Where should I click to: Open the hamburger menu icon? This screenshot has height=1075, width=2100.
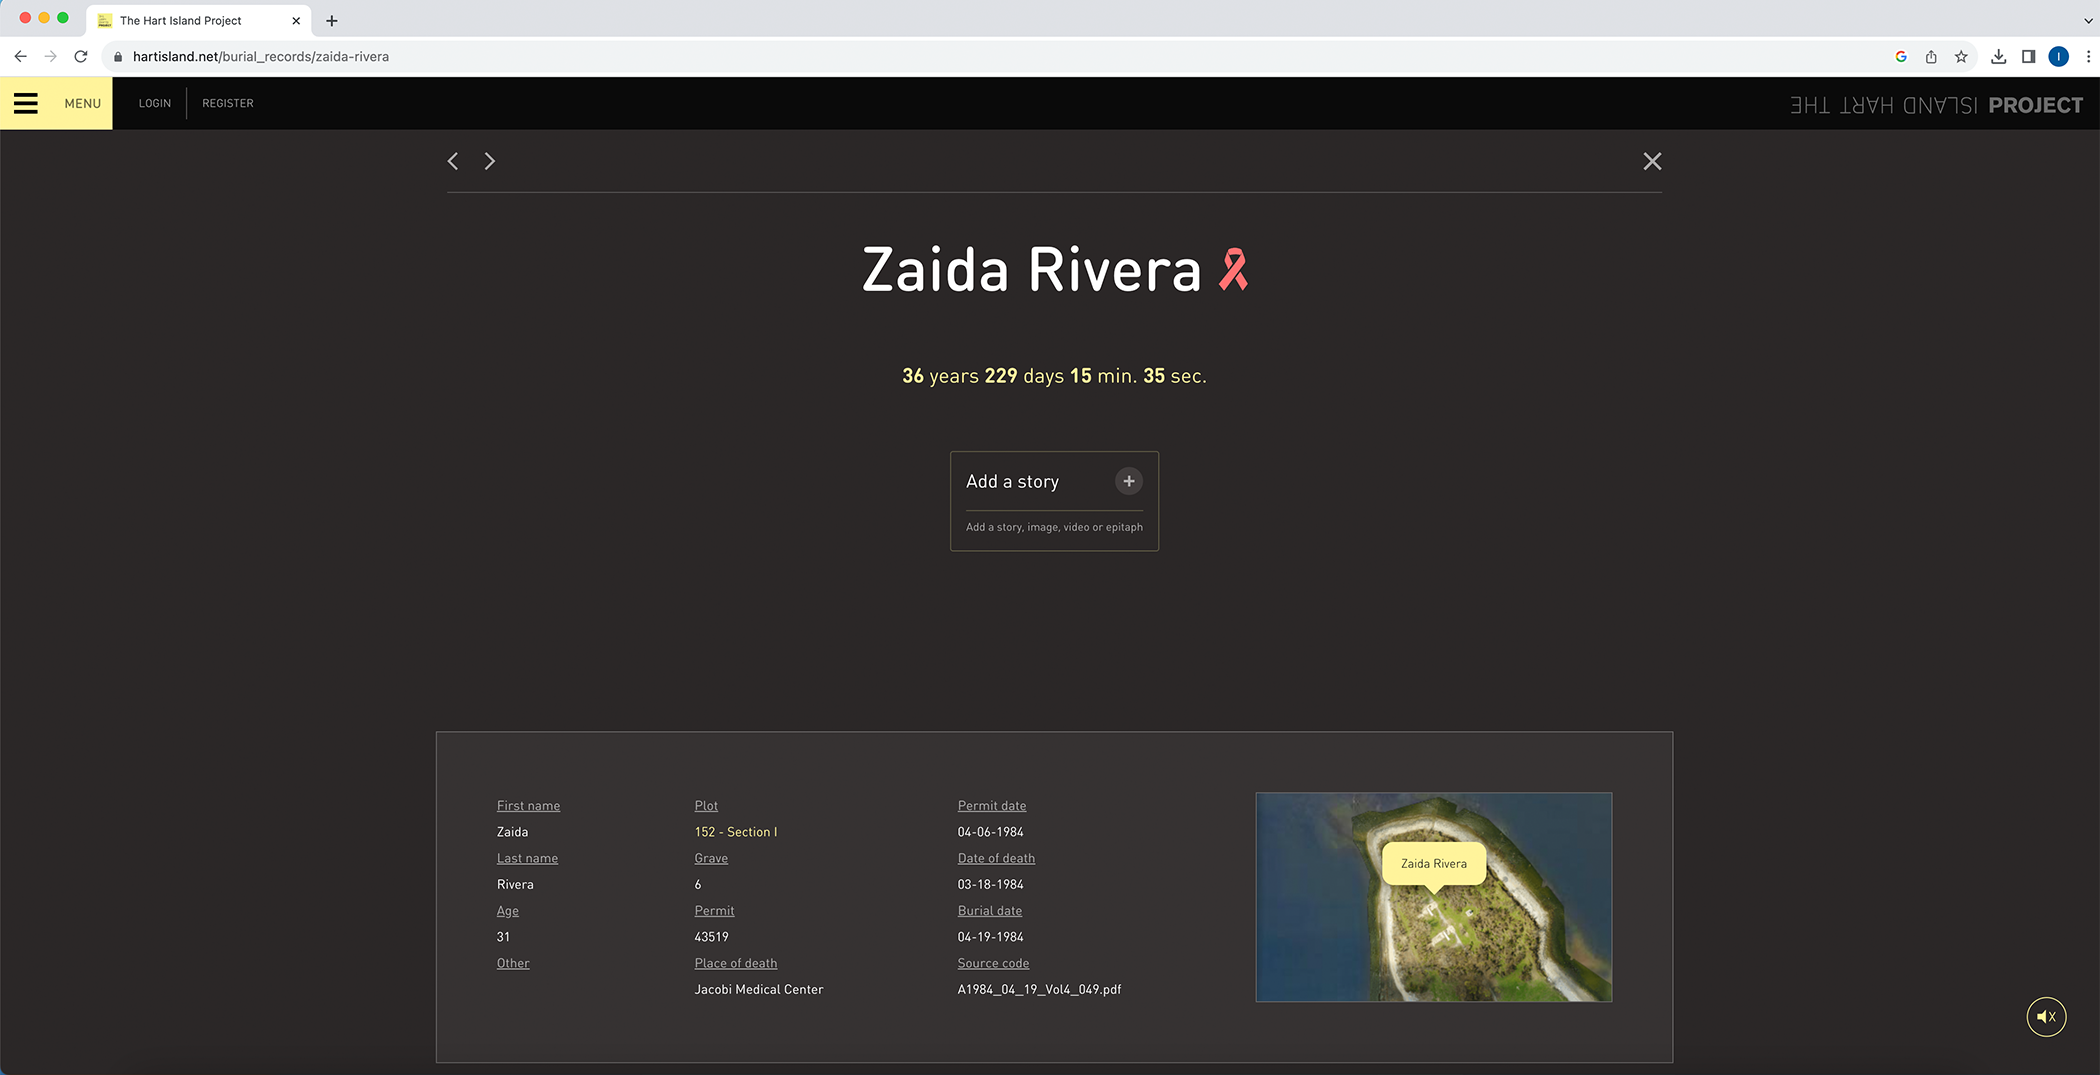[26, 103]
